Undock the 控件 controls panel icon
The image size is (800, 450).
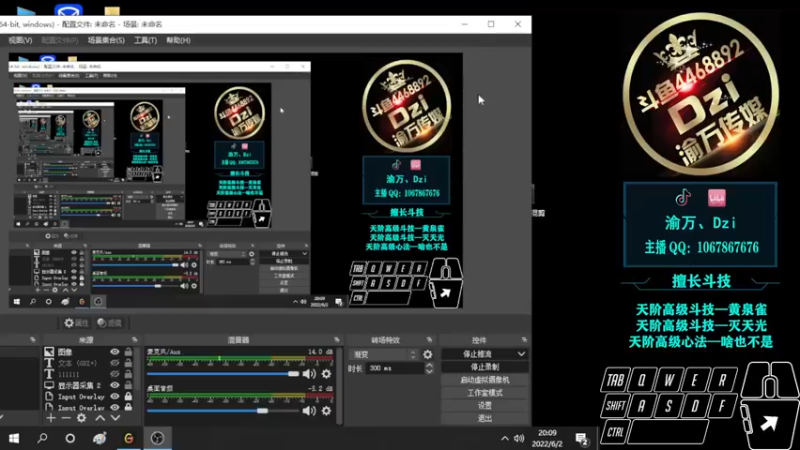pos(524,340)
